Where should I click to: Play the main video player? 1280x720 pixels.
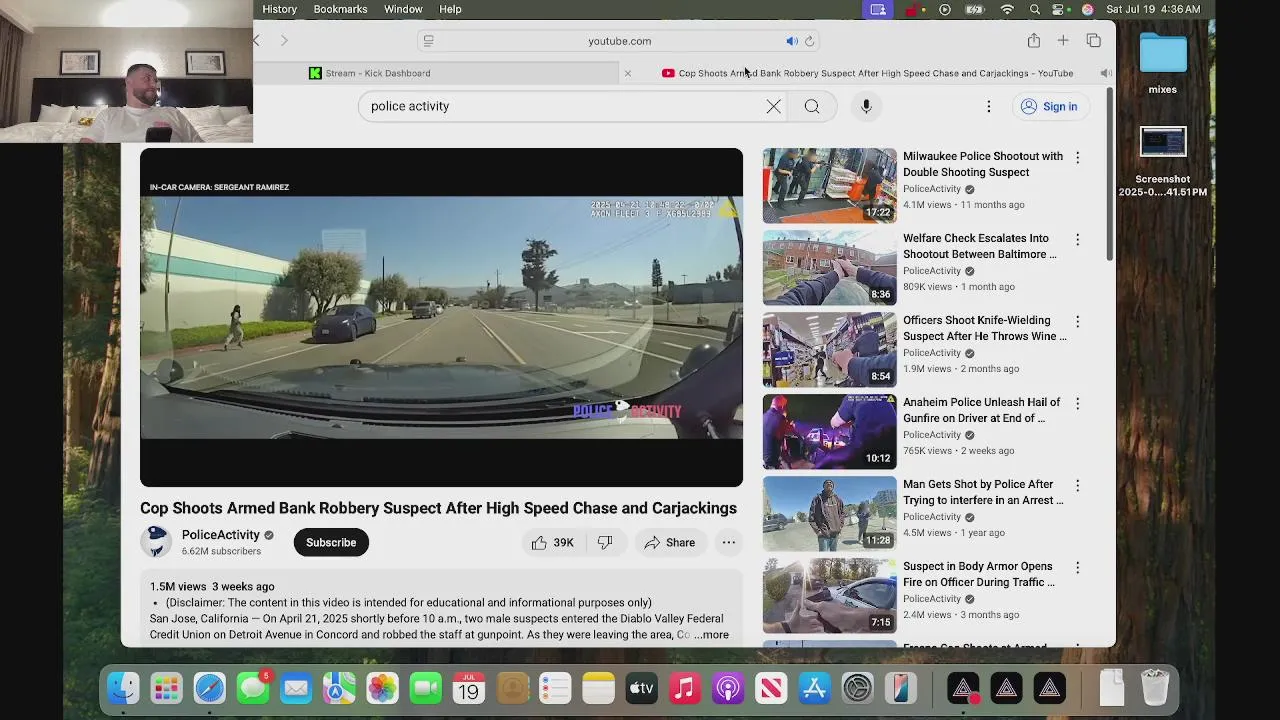pos(441,317)
